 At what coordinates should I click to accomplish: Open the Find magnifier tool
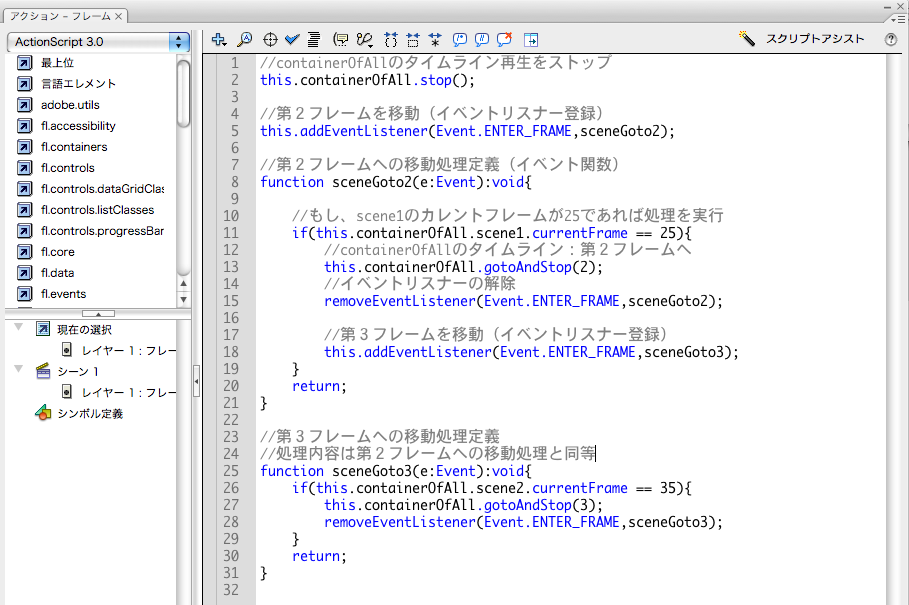point(245,39)
